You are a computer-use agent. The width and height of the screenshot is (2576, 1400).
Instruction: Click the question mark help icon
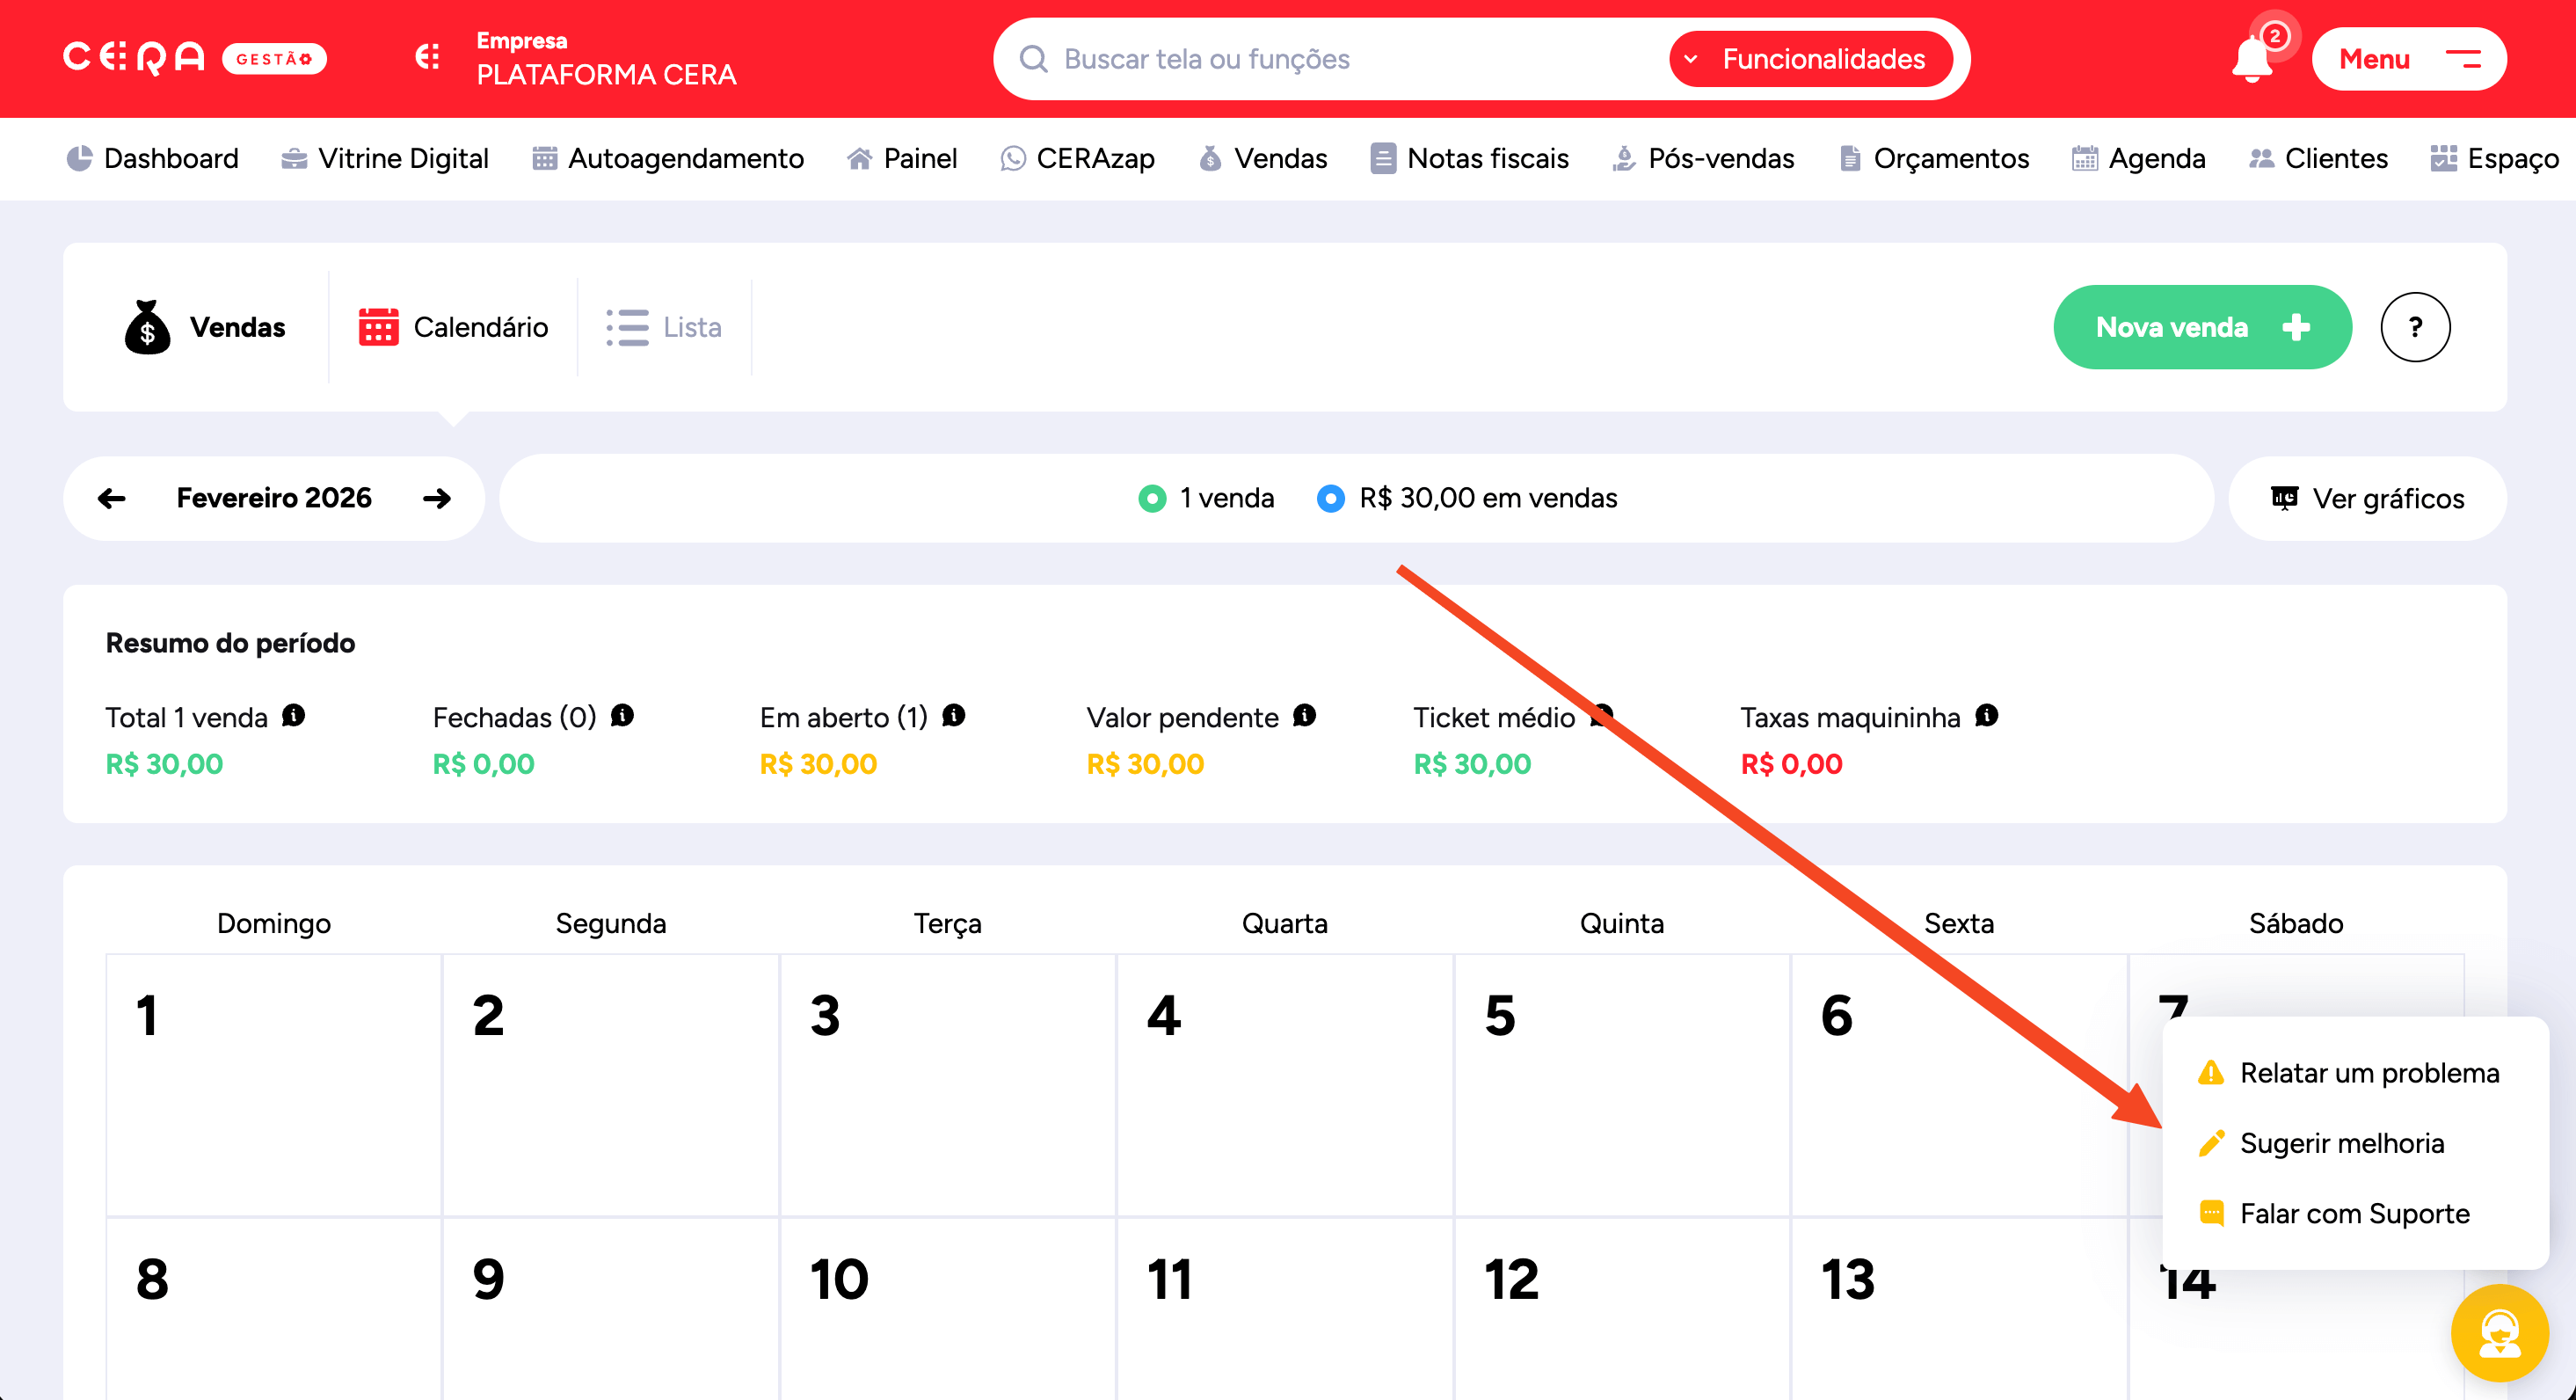click(2414, 327)
